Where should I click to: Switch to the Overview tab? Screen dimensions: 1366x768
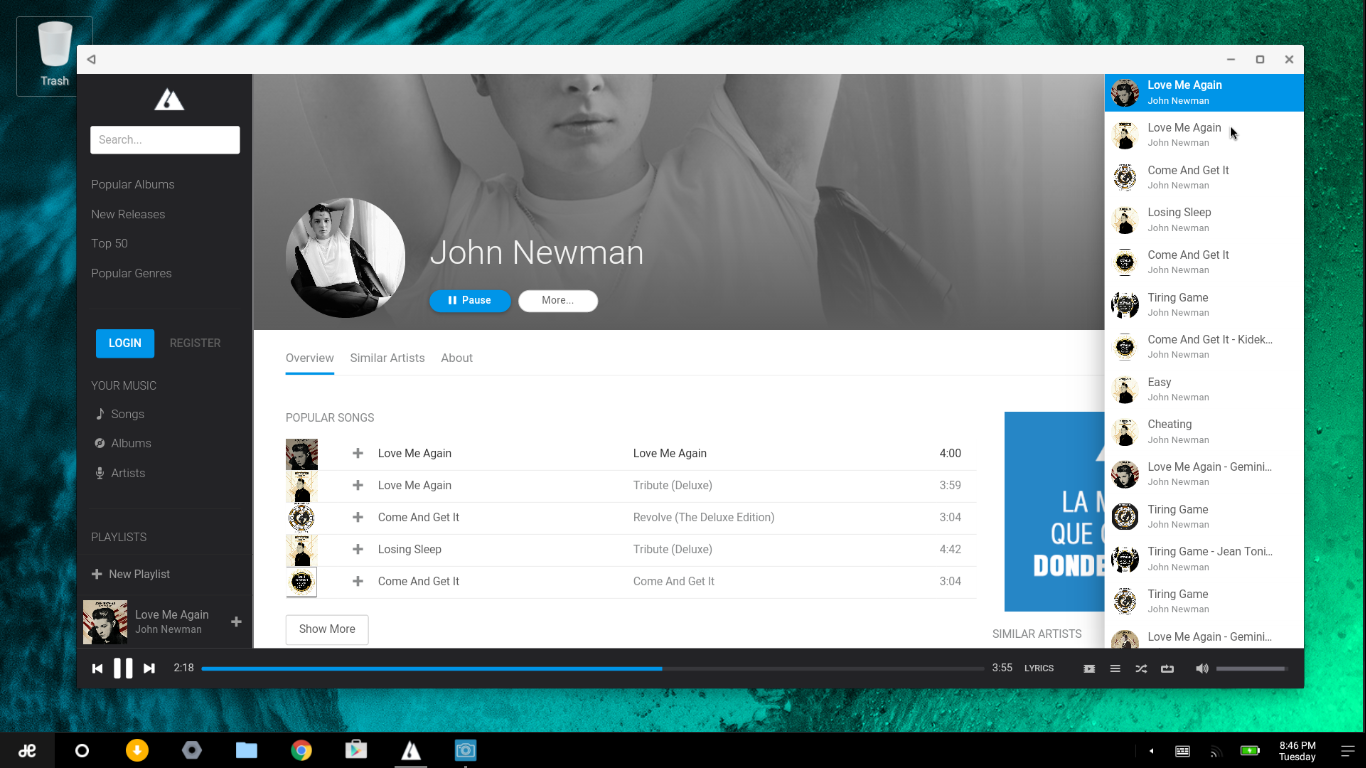(x=310, y=358)
